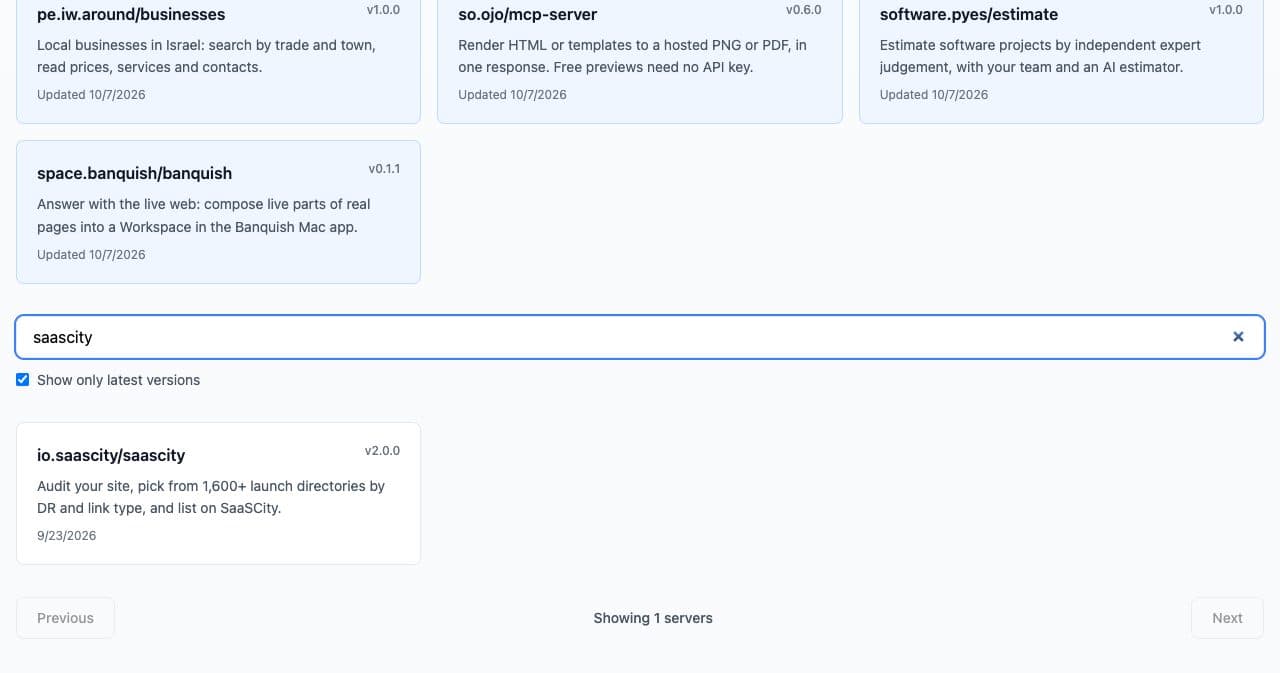Screen dimensions: 1280x673
Task: Click the description about estimating software projects
Action: pos(1040,56)
